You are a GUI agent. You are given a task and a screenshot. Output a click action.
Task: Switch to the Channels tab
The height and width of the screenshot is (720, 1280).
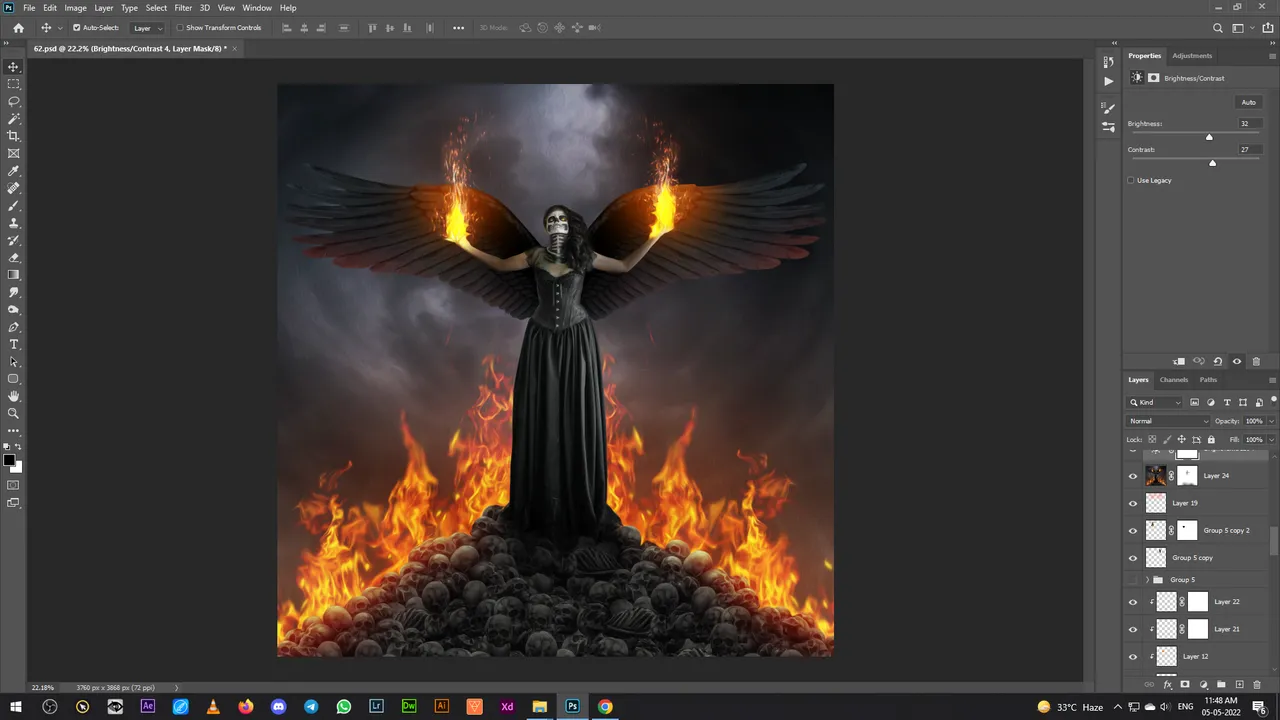click(1174, 380)
